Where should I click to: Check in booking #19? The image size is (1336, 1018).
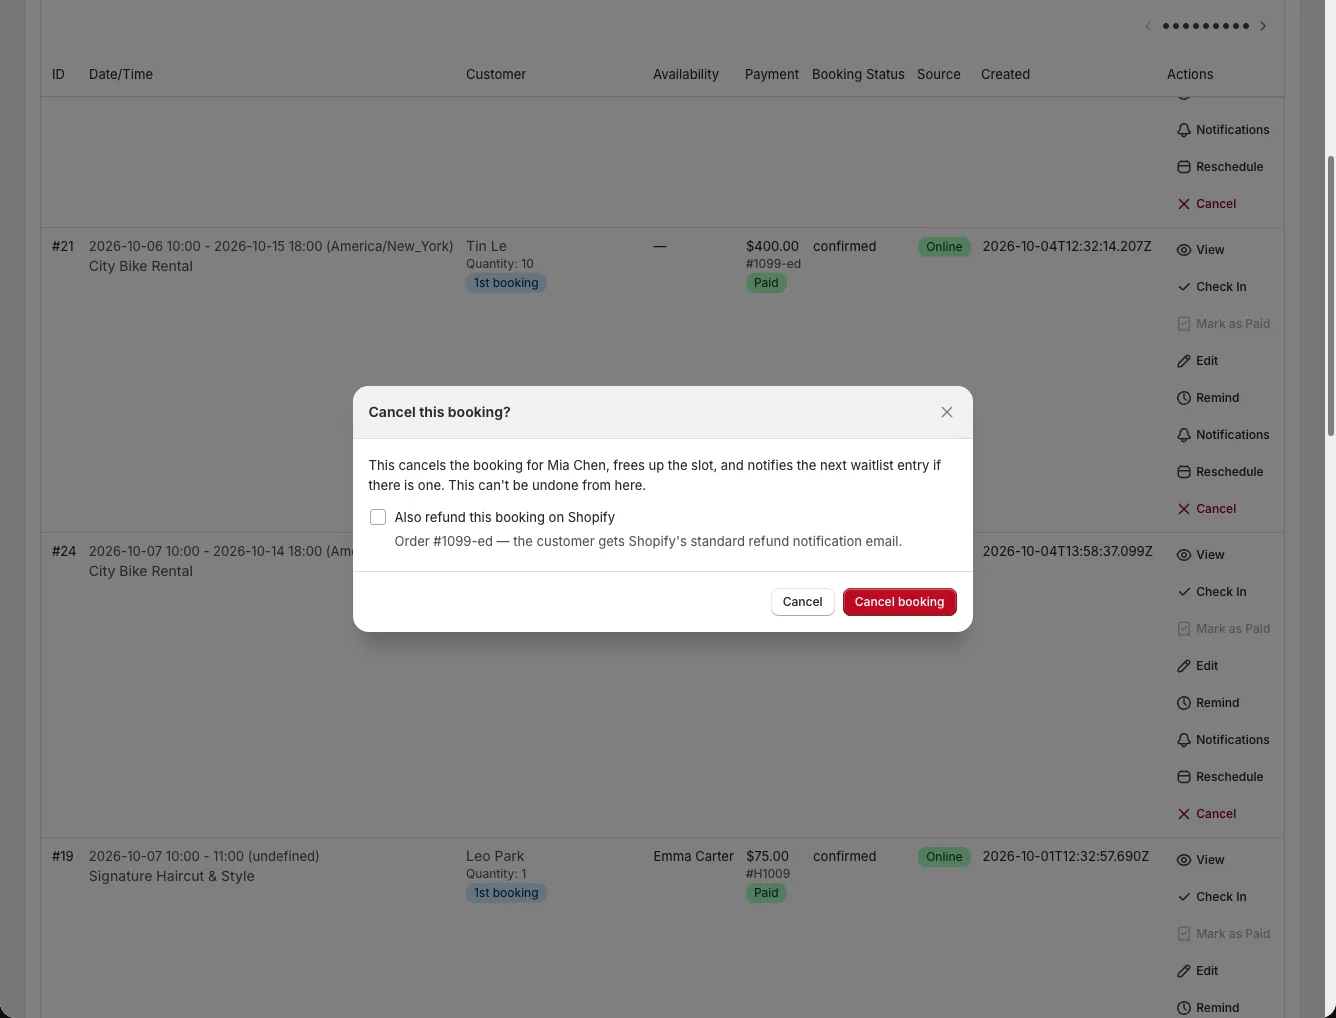[x=1212, y=897]
